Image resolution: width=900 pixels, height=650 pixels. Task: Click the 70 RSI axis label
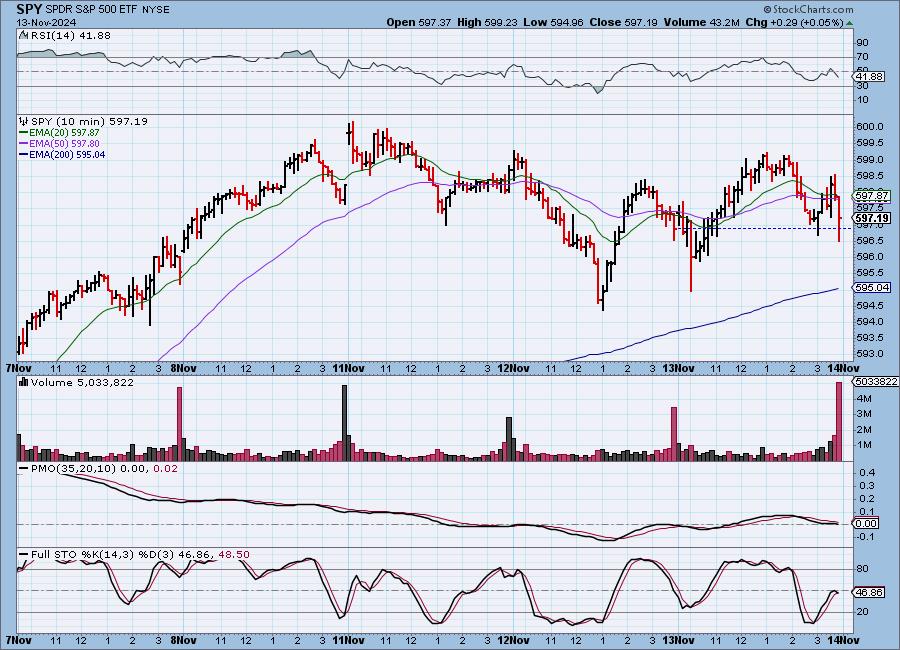click(x=863, y=57)
